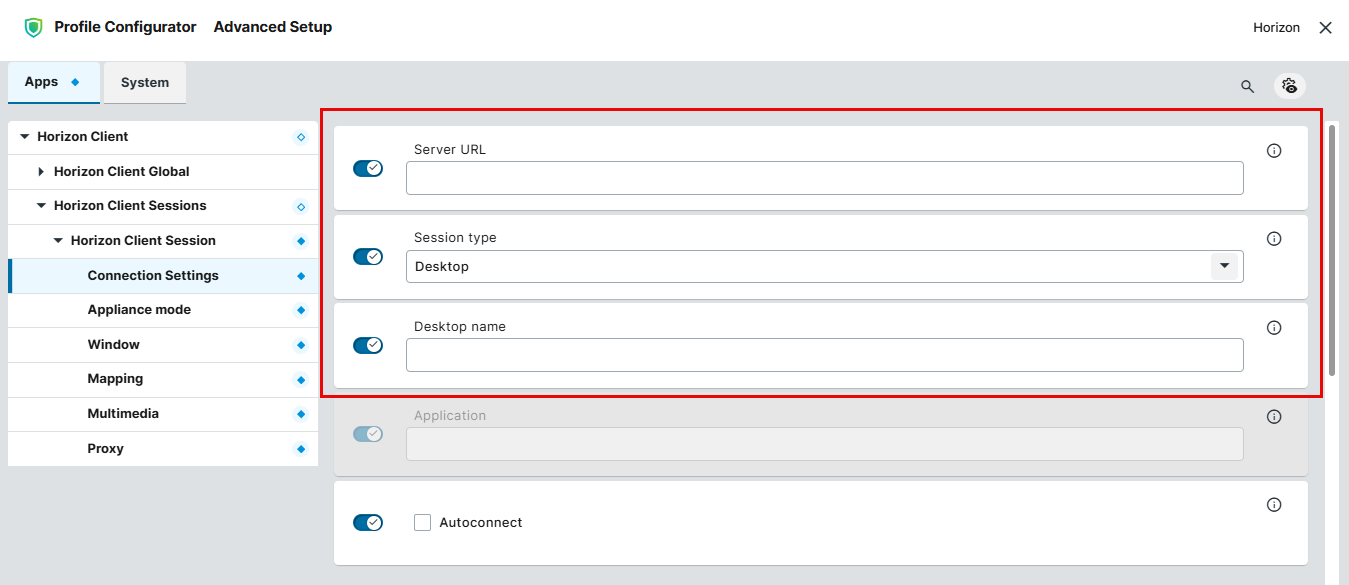Screen dimensions: 1349x585
Task: Toggle the Autoconnect row switch
Action: coord(368,522)
